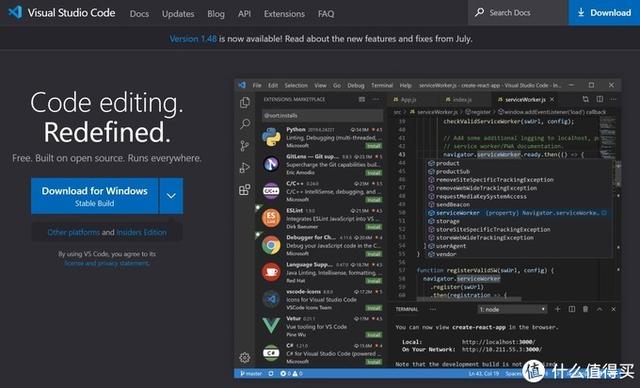Click the Debugger for Chrome extension icon

click(x=271, y=245)
